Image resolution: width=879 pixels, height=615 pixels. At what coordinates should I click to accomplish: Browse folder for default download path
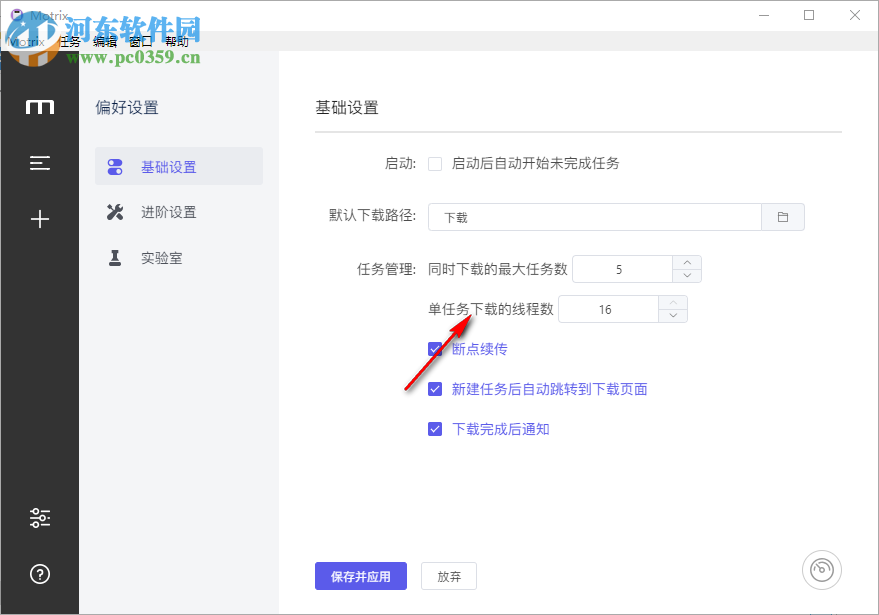coord(783,217)
